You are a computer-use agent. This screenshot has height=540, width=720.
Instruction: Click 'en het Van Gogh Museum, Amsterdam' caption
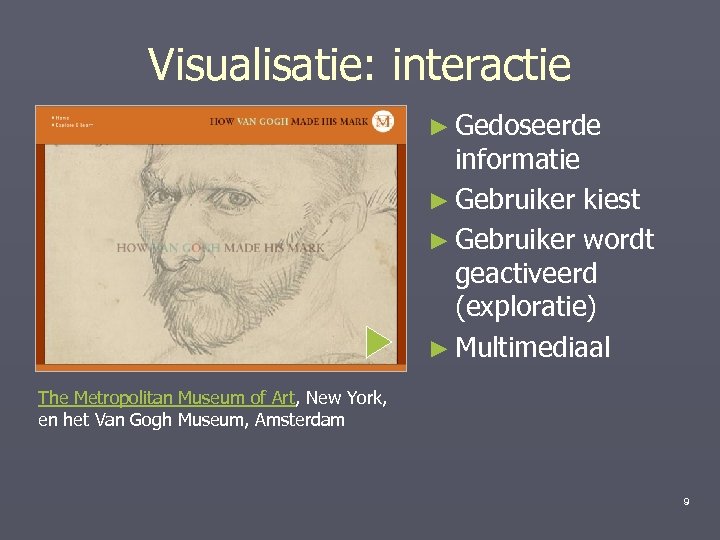pos(191,420)
